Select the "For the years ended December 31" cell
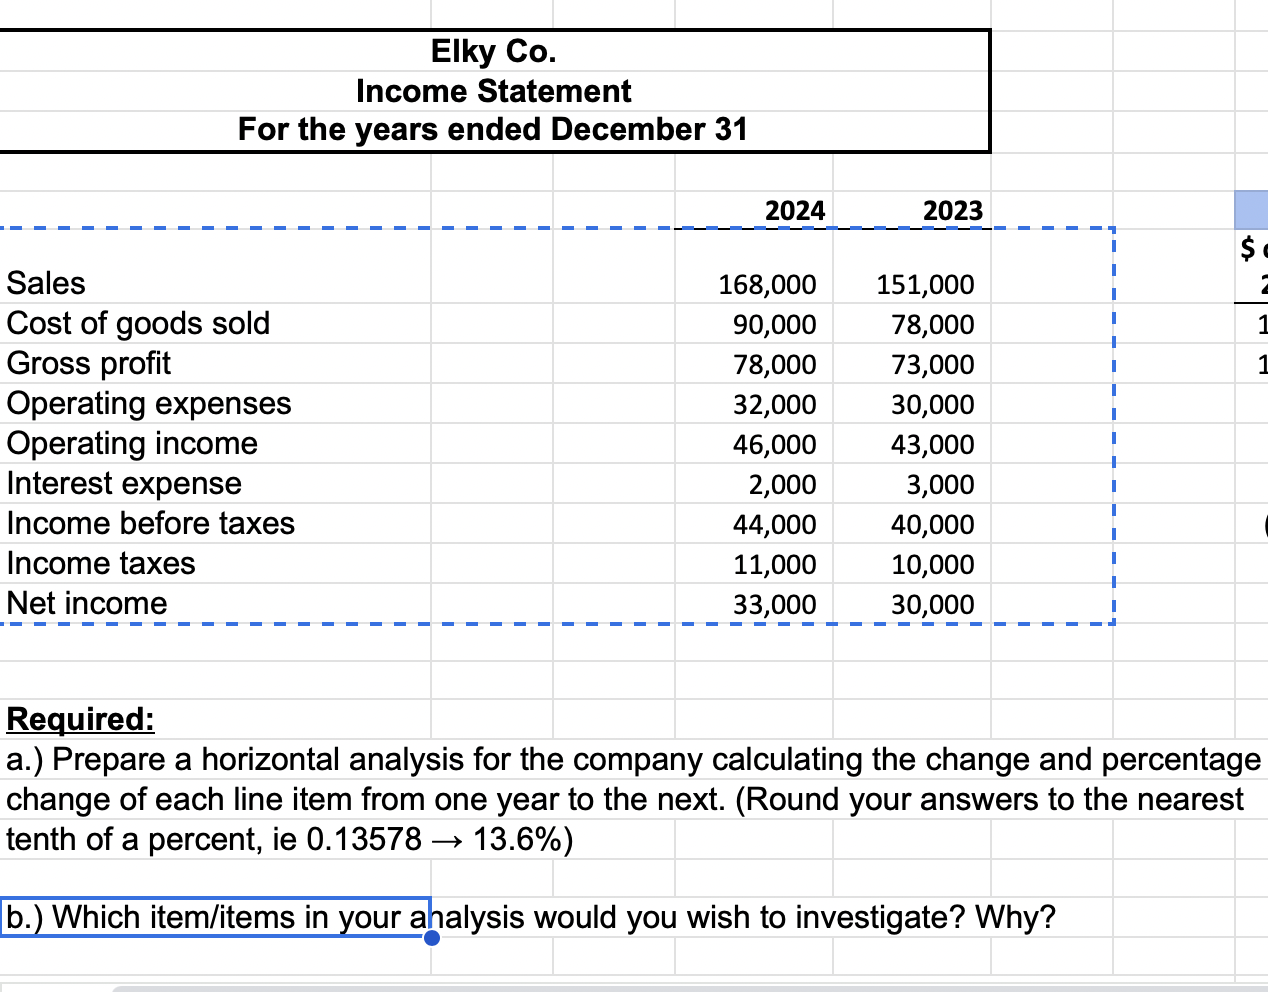This screenshot has height=992, width=1268. (x=493, y=130)
